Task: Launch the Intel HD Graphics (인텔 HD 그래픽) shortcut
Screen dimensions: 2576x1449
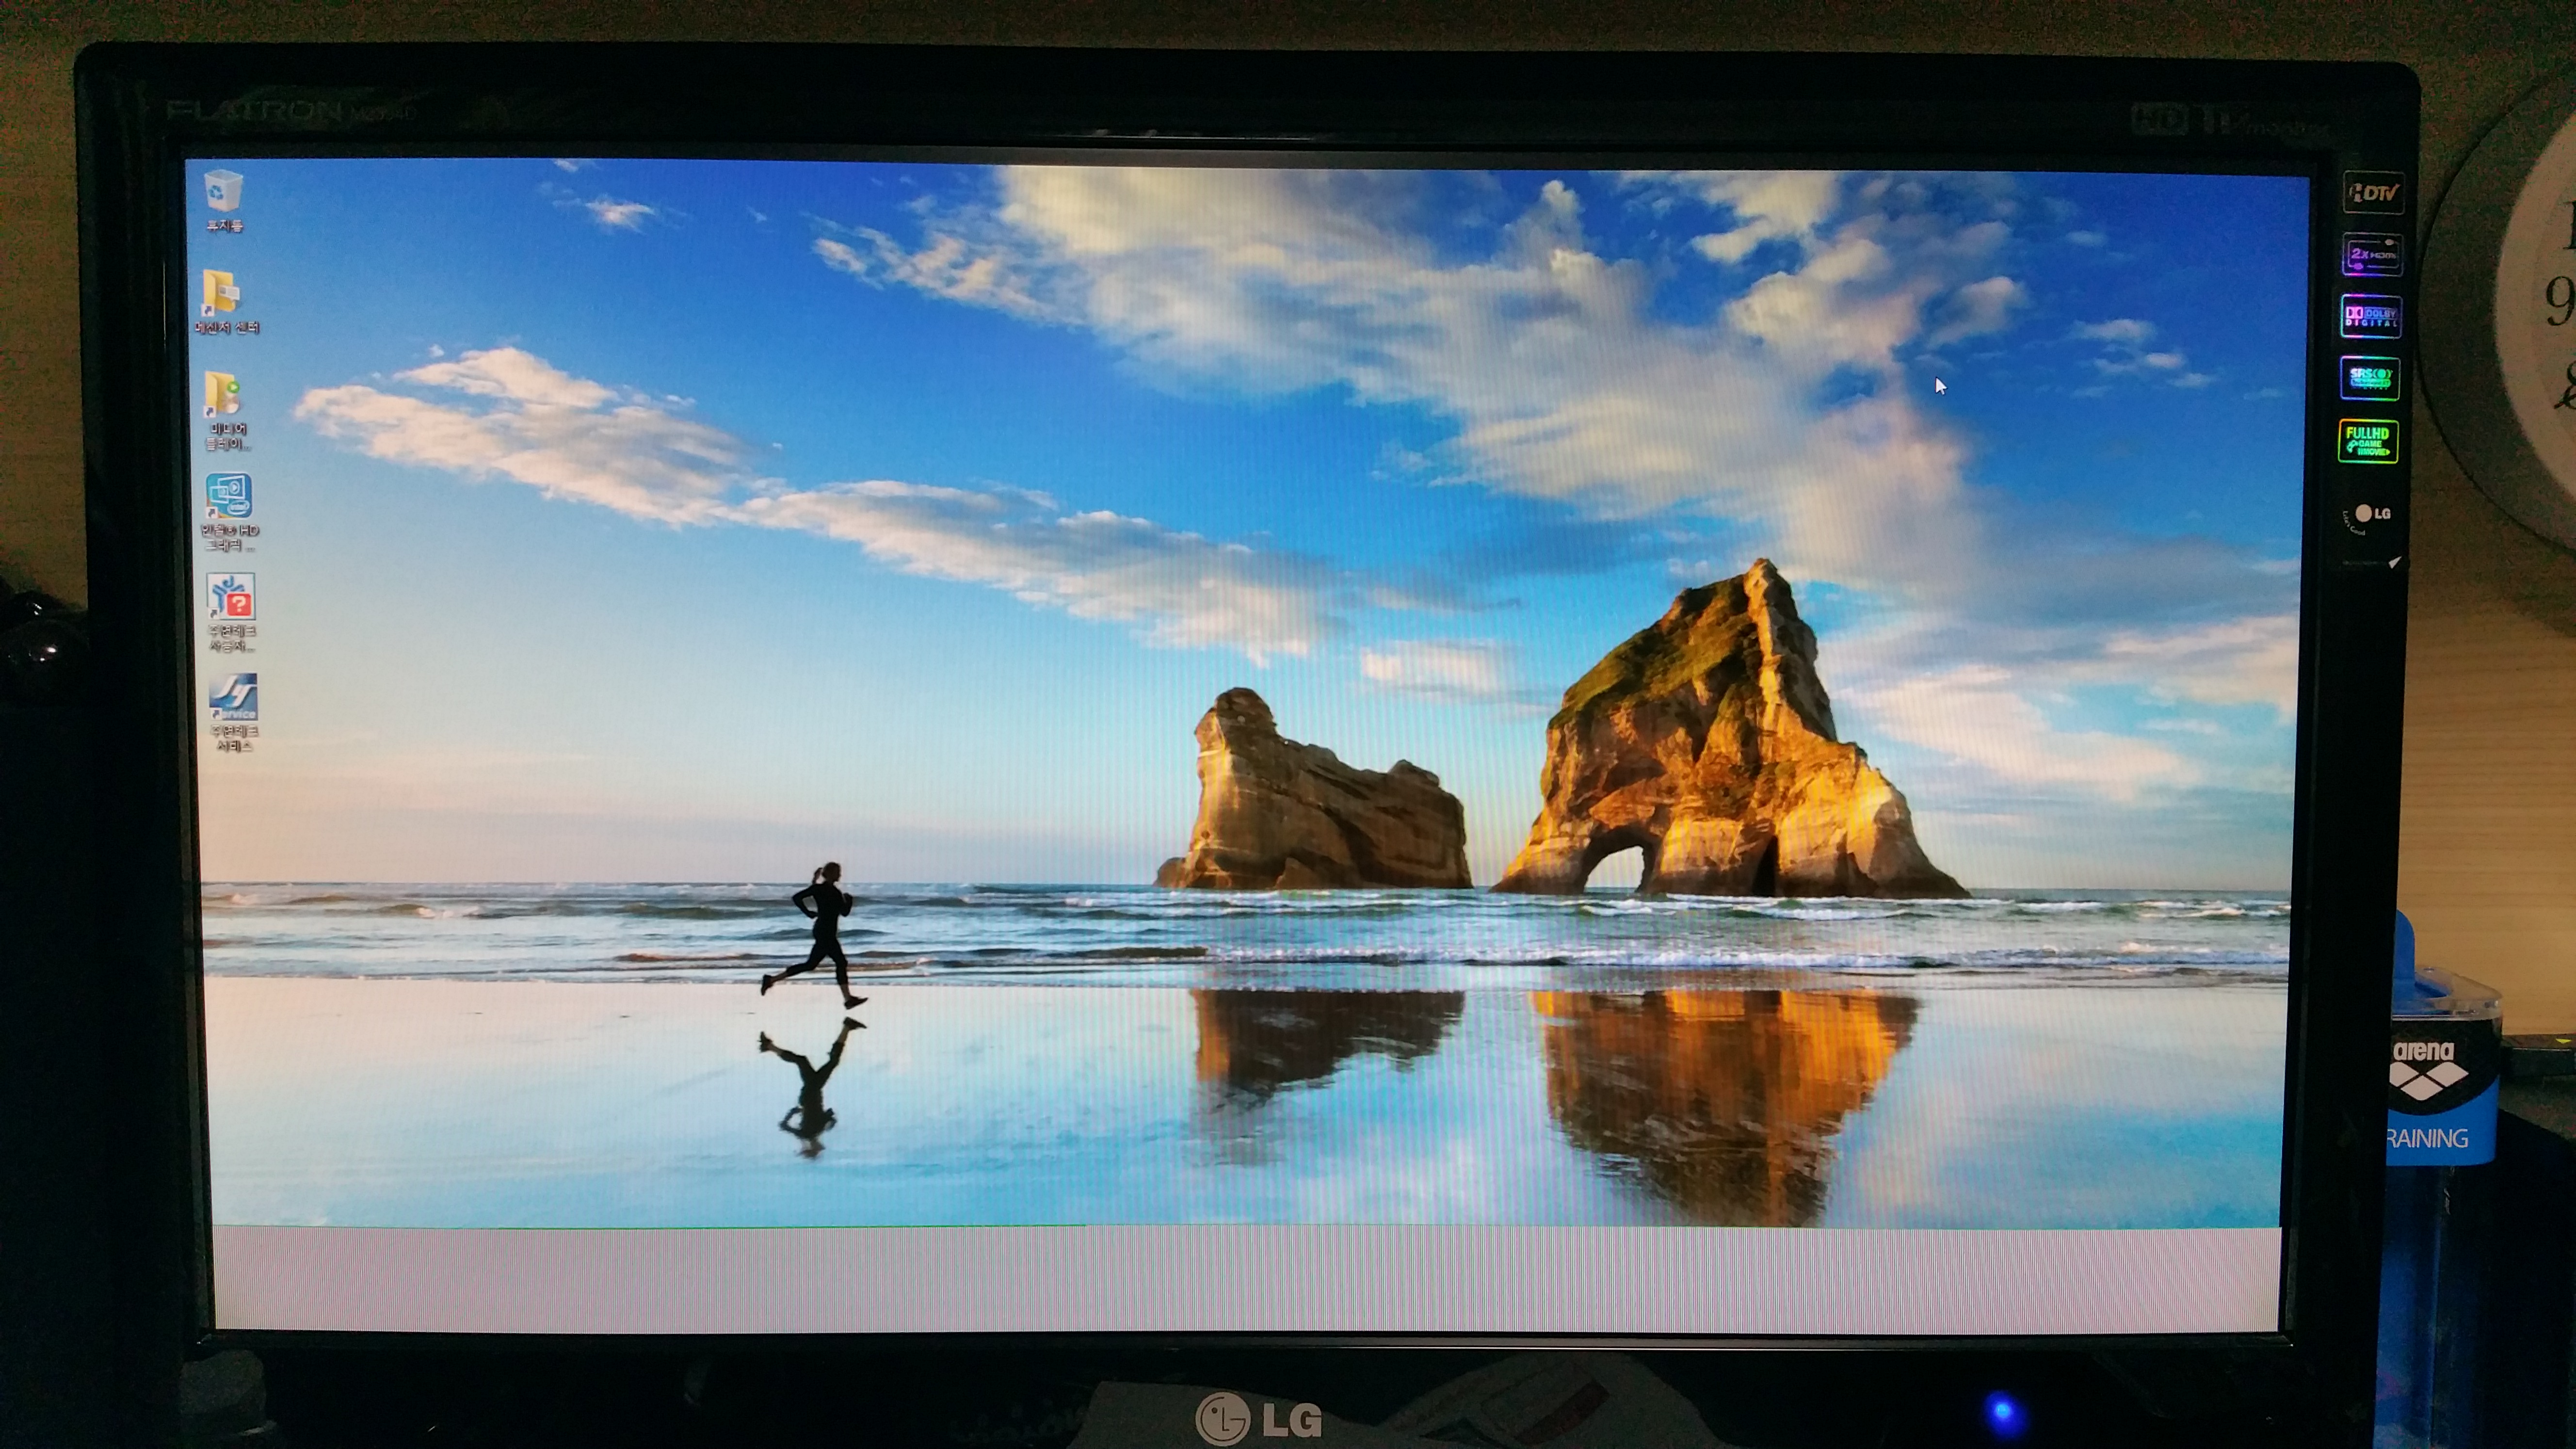Action: coord(230,512)
